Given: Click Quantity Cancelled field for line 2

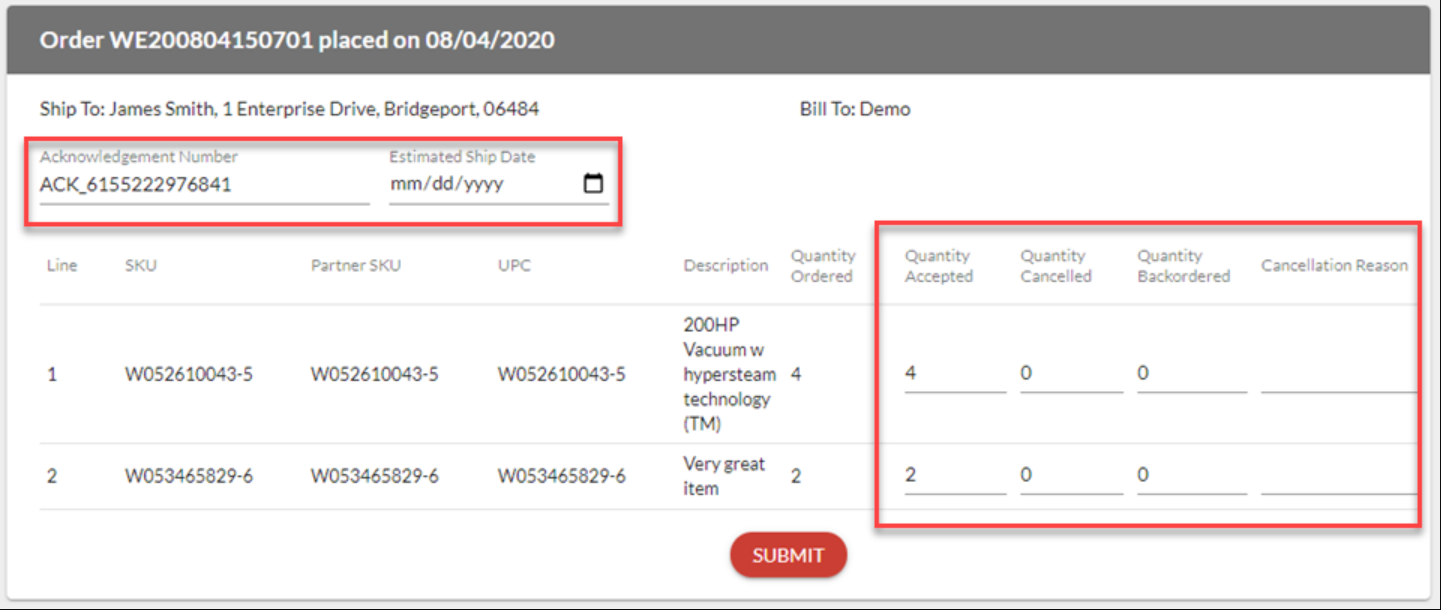Looking at the screenshot, I should (1070, 476).
